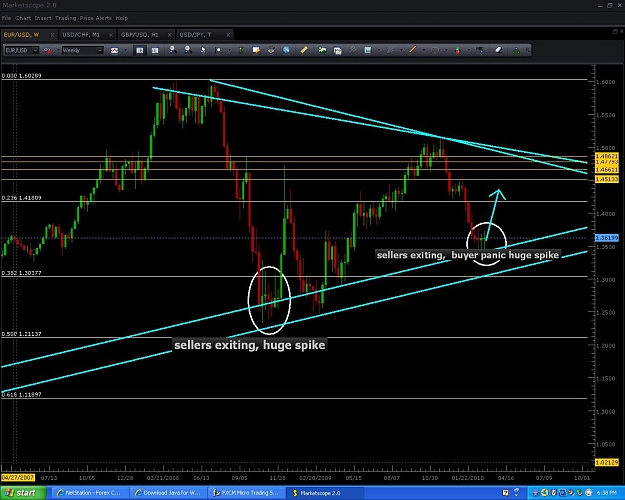The width and height of the screenshot is (625, 500).
Task: Click the green hourglass icon
Action: [241, 50]
